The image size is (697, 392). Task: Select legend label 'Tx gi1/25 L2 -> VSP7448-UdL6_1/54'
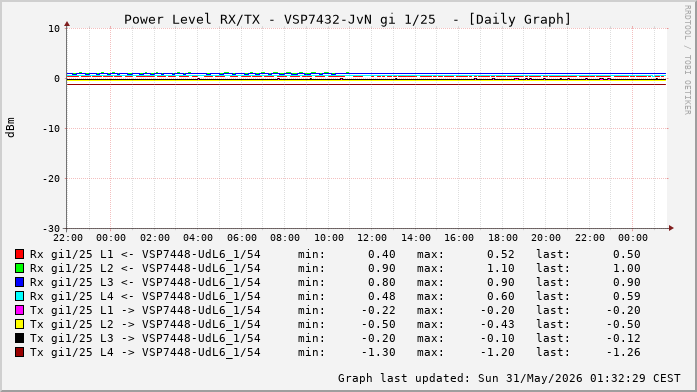[145, 324]
